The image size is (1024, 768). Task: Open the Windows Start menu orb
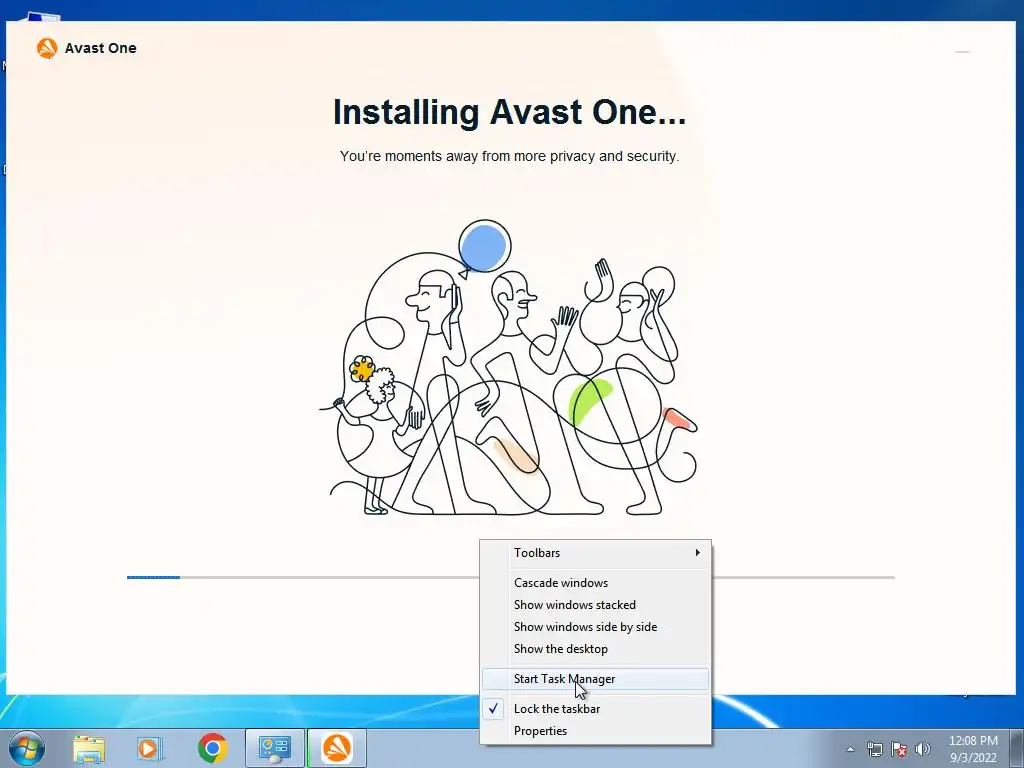click(x=27, y=748)
